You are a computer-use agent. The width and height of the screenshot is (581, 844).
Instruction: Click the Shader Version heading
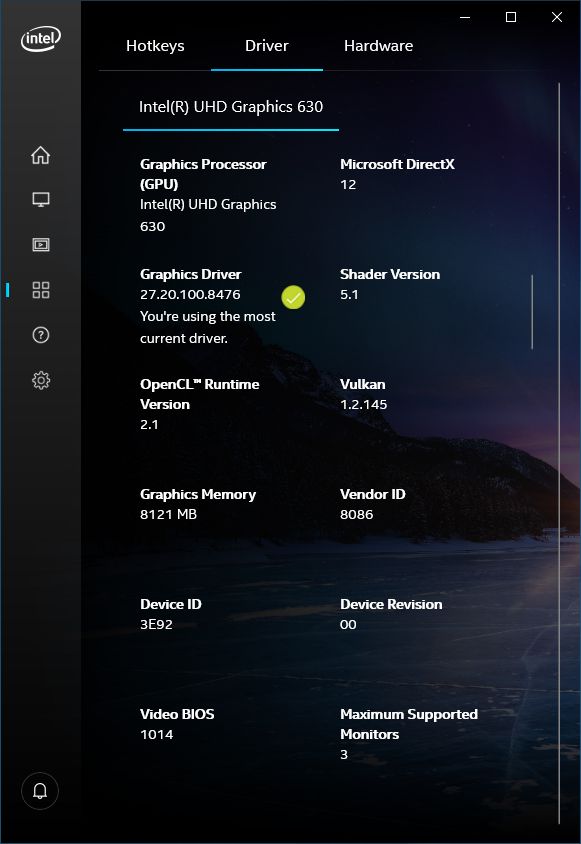[390, 274]
